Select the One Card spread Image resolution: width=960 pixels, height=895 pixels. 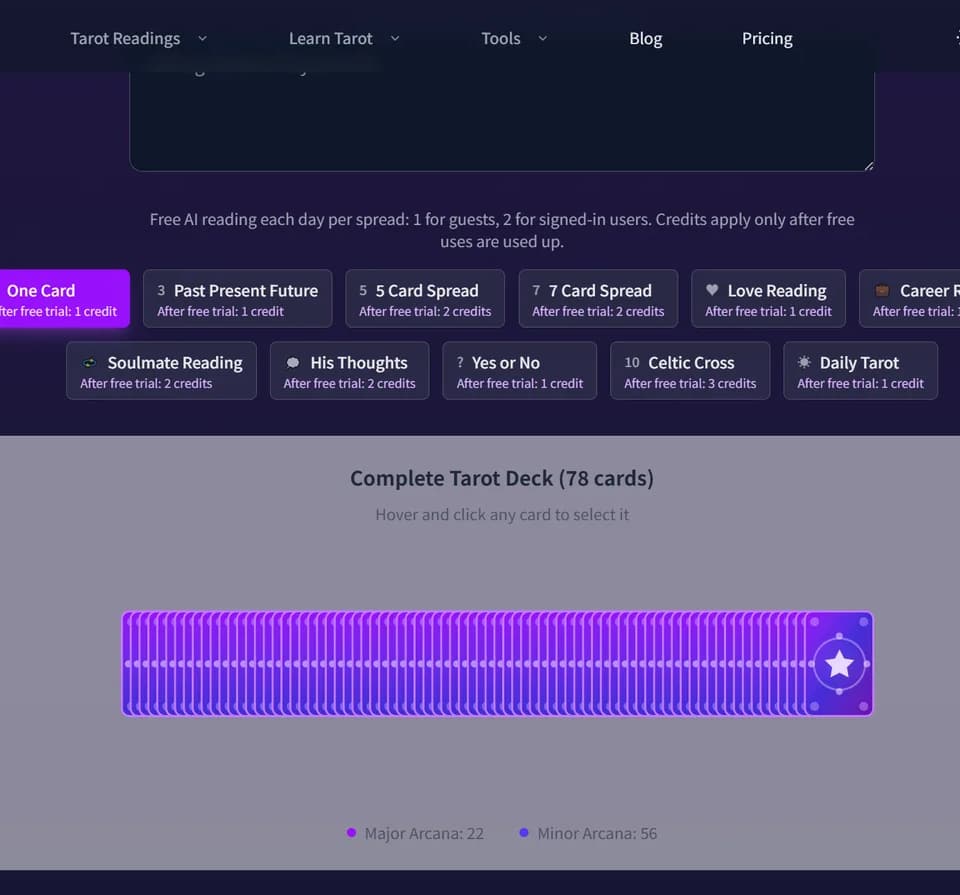(x=64, y=299)
